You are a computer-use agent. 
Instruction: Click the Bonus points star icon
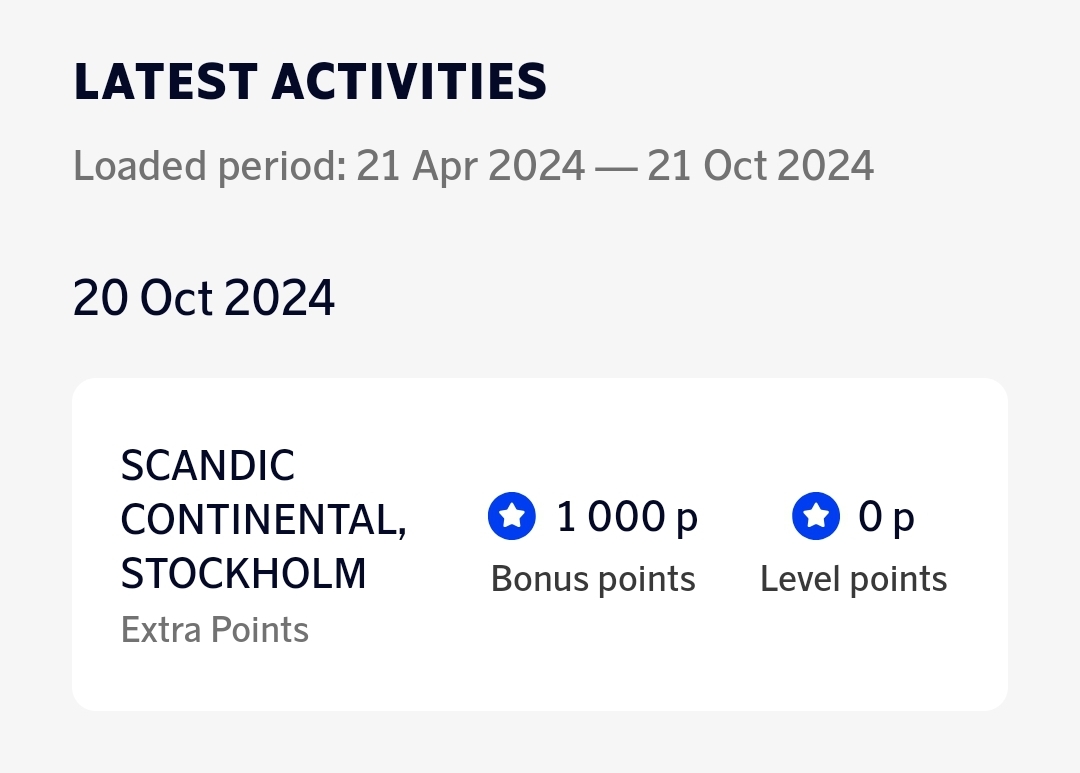pyautogui.click(x=512, y=516)
